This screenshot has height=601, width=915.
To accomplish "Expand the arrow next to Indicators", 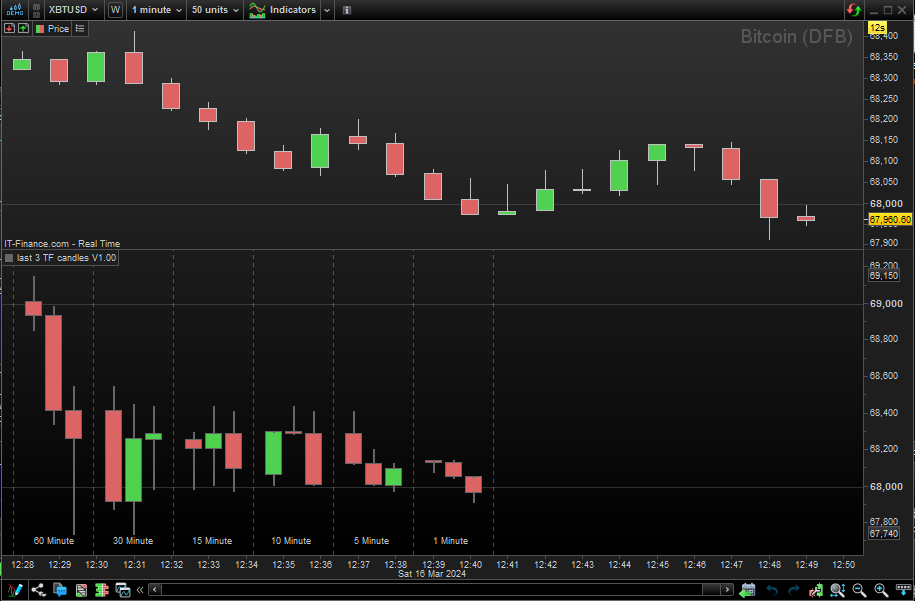I will pos(327,10).
